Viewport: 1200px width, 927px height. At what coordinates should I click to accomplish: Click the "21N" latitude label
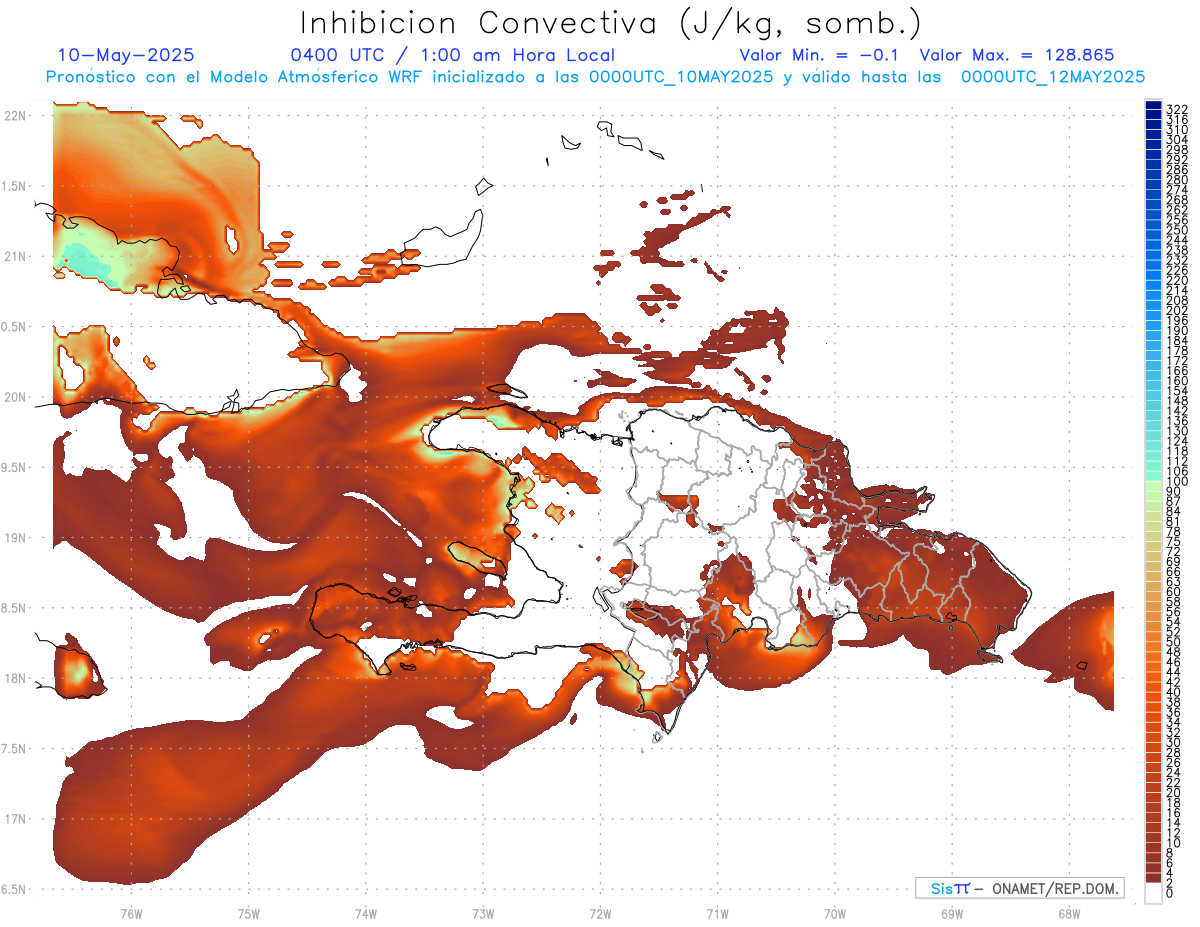(x=14, y=256)
